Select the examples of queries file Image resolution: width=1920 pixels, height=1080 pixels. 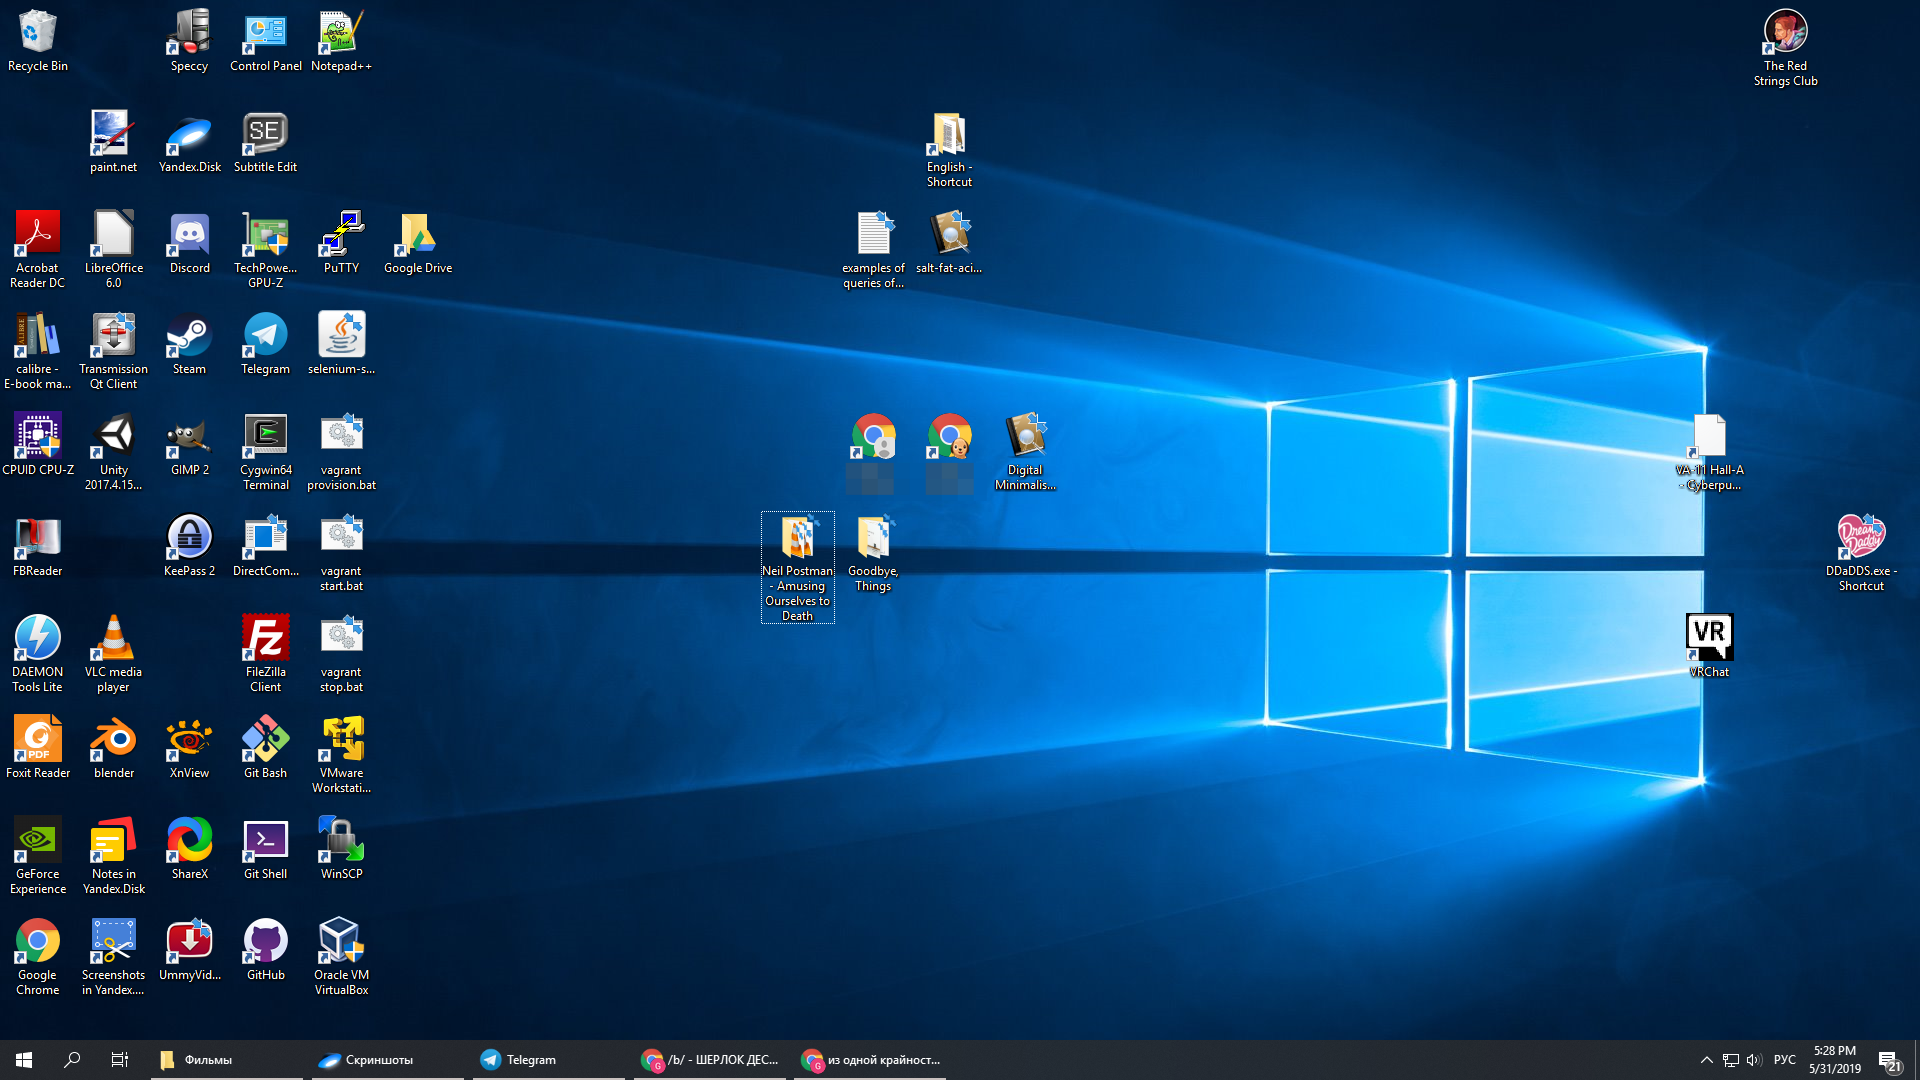(873, 250)
